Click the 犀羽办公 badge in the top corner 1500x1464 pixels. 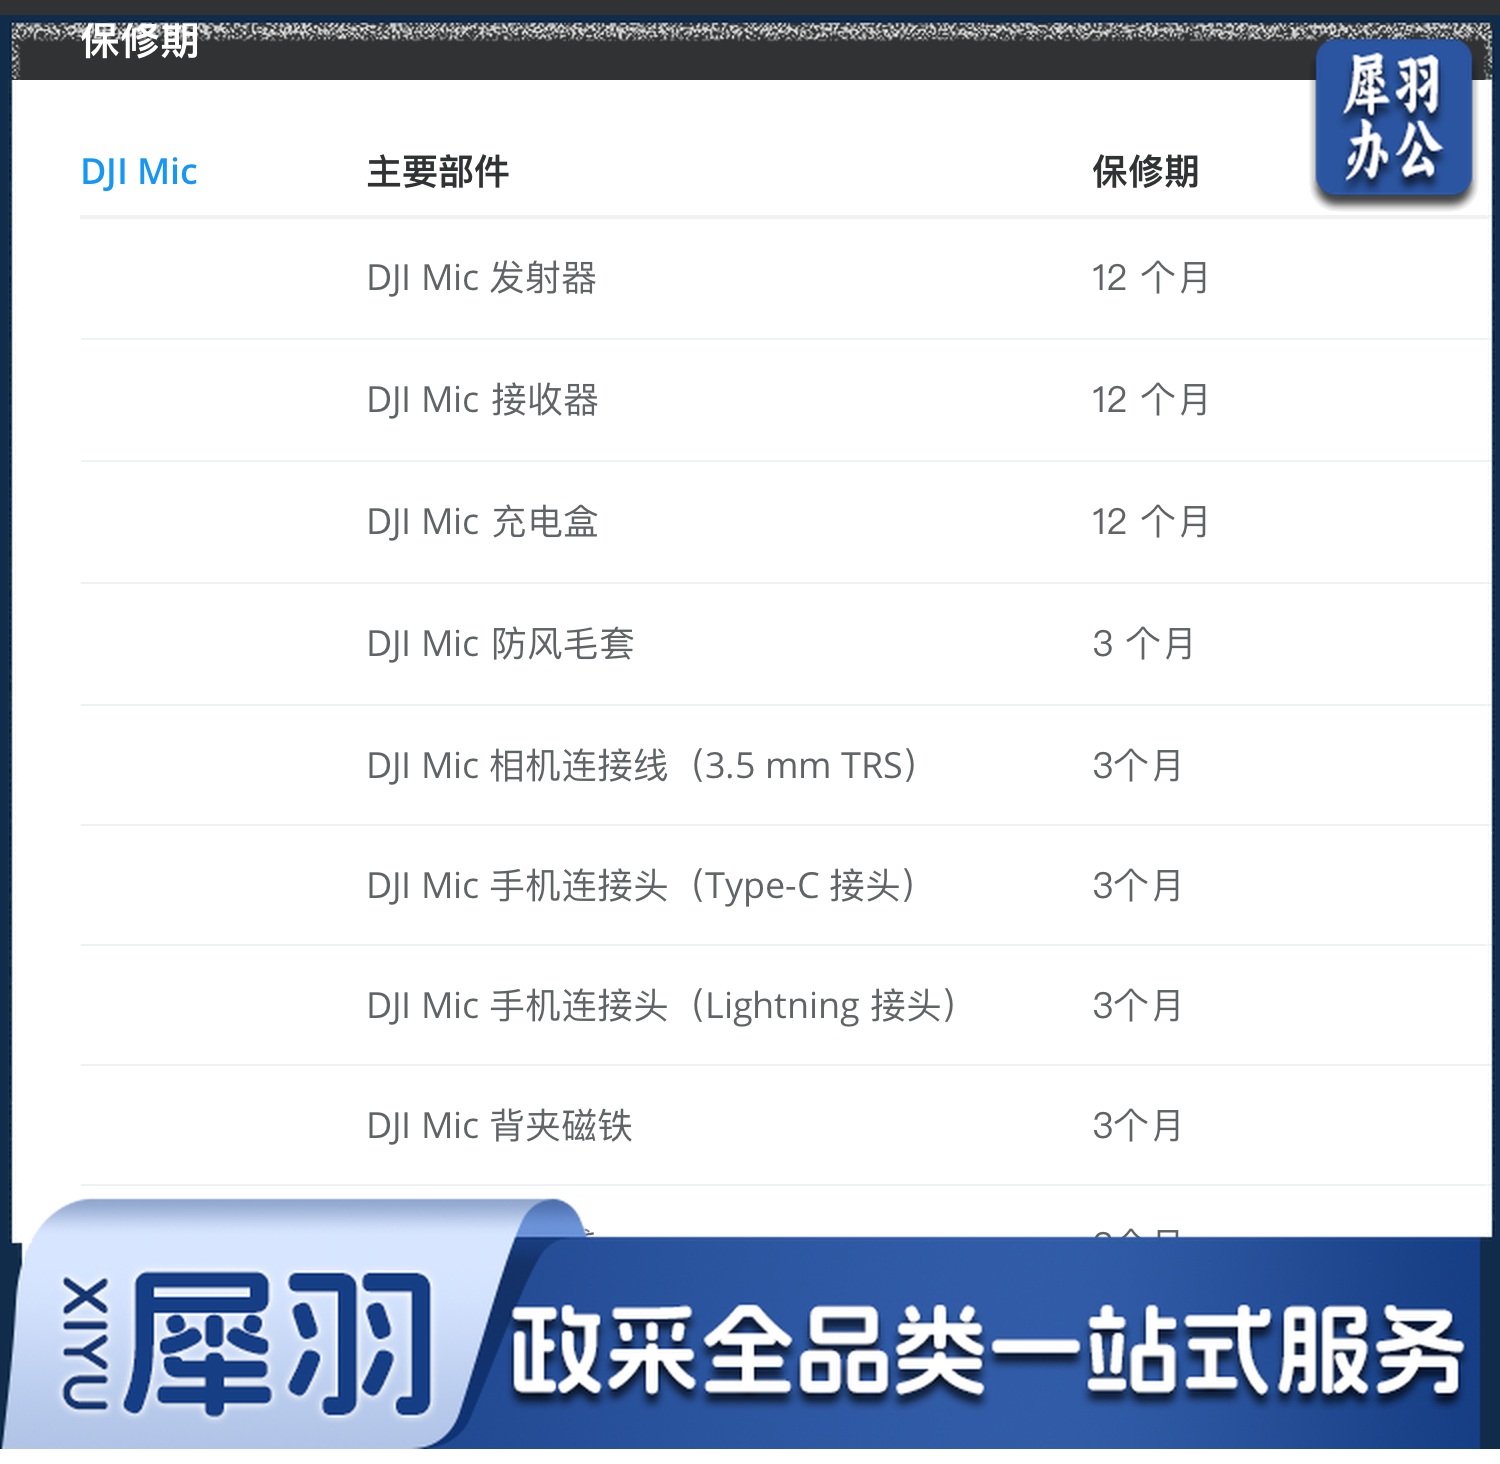point(1393,120)
